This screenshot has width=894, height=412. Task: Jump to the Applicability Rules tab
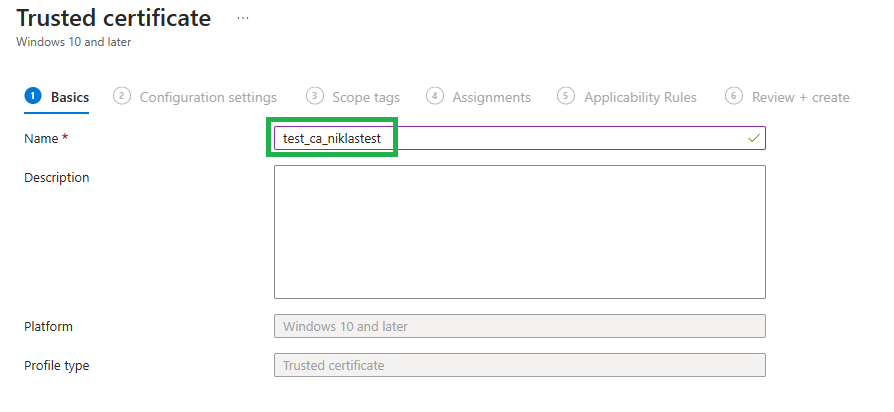(640, 97)
